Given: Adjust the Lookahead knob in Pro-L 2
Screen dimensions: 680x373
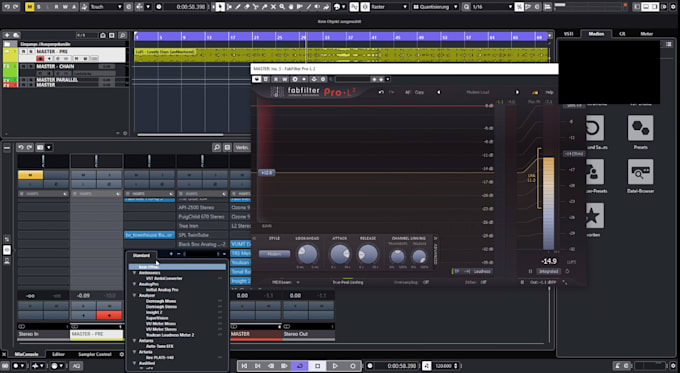Looking at the screenshot, I should (307, 254).
